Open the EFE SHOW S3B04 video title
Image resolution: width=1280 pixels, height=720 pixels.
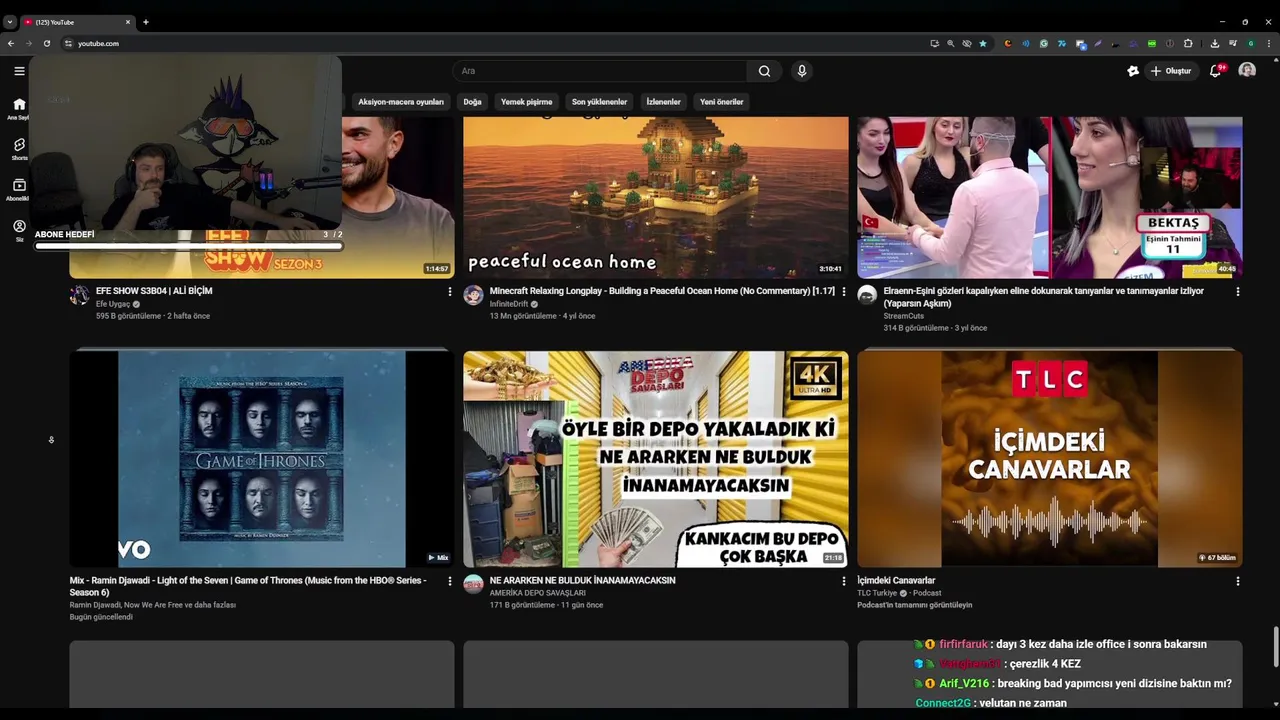tap(154, 291)
